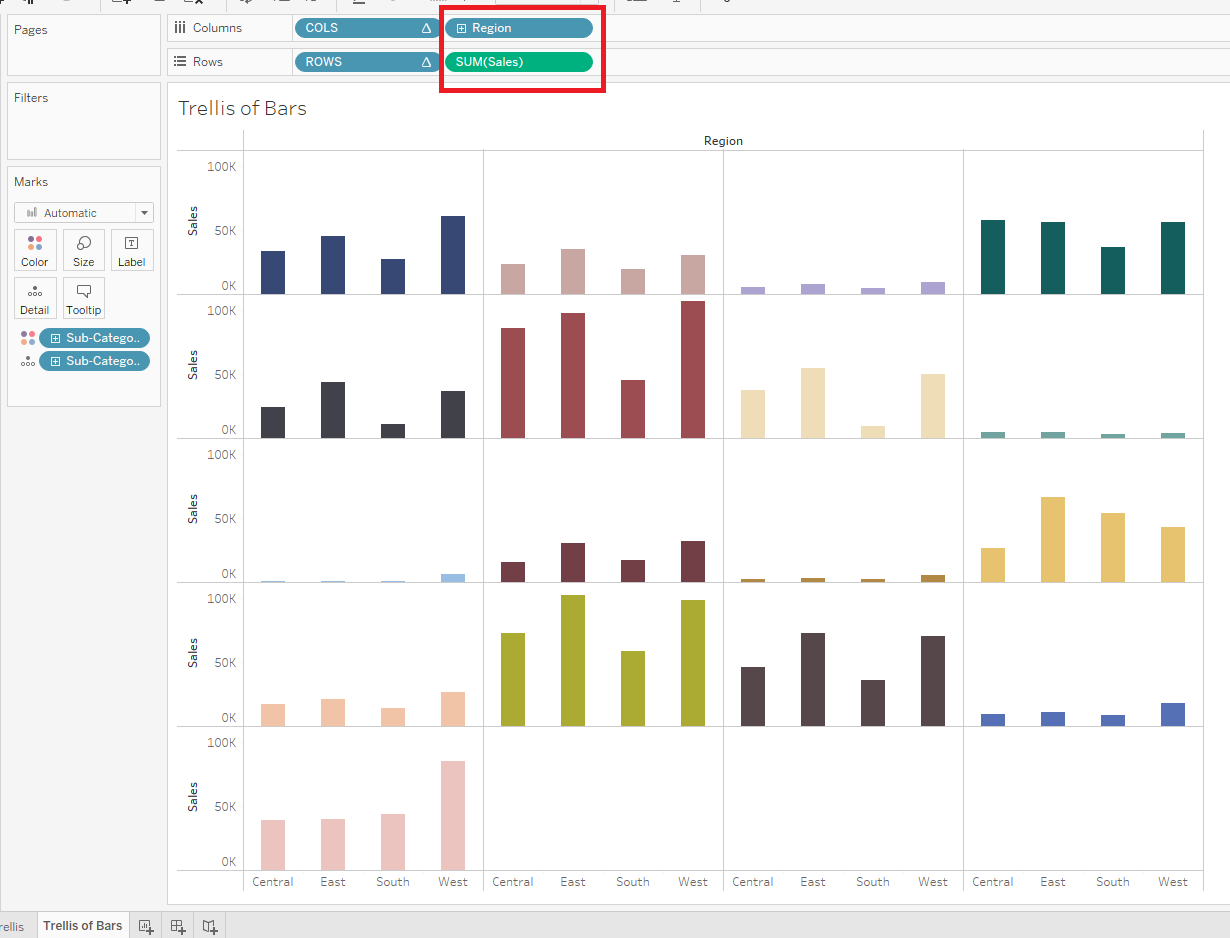Switch to the Trellis of Bars tab

(x=83, y=926)
